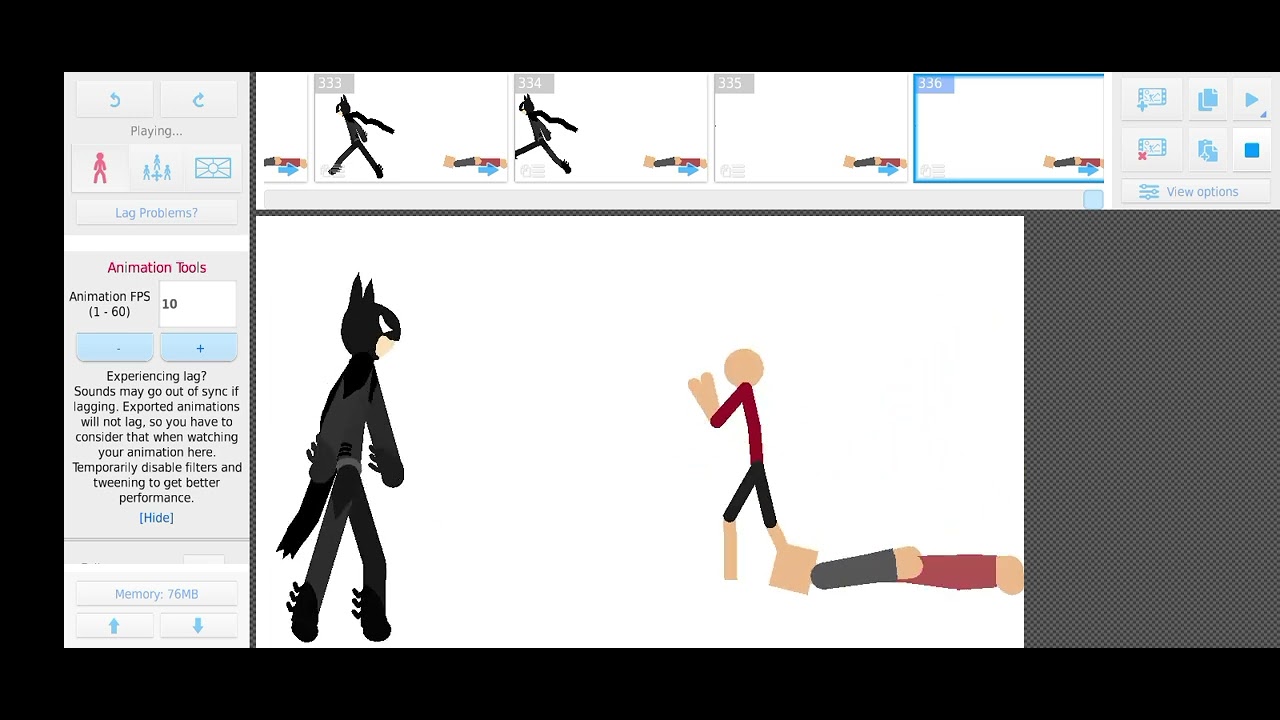The image size is (1280, 720).
Task: Select frame 334 thumbnail
Action: [610, 128]
